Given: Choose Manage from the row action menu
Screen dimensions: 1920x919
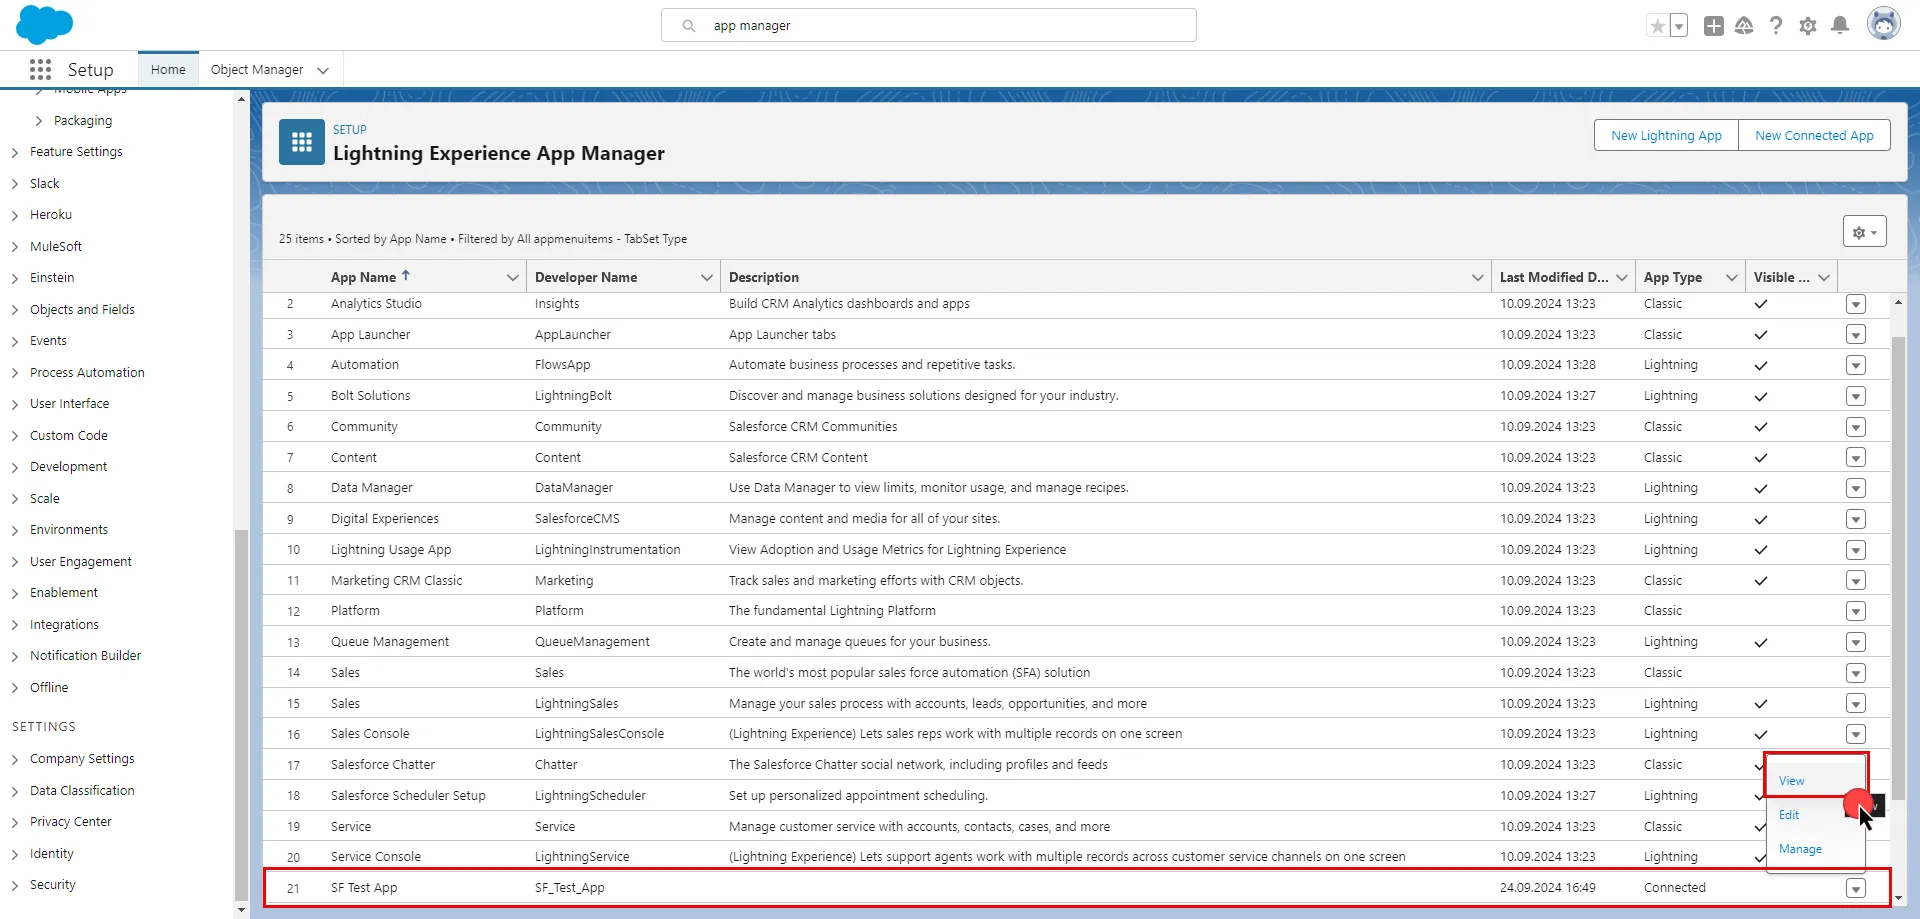Looking at the screenshot, I should tap(1800, 849).
